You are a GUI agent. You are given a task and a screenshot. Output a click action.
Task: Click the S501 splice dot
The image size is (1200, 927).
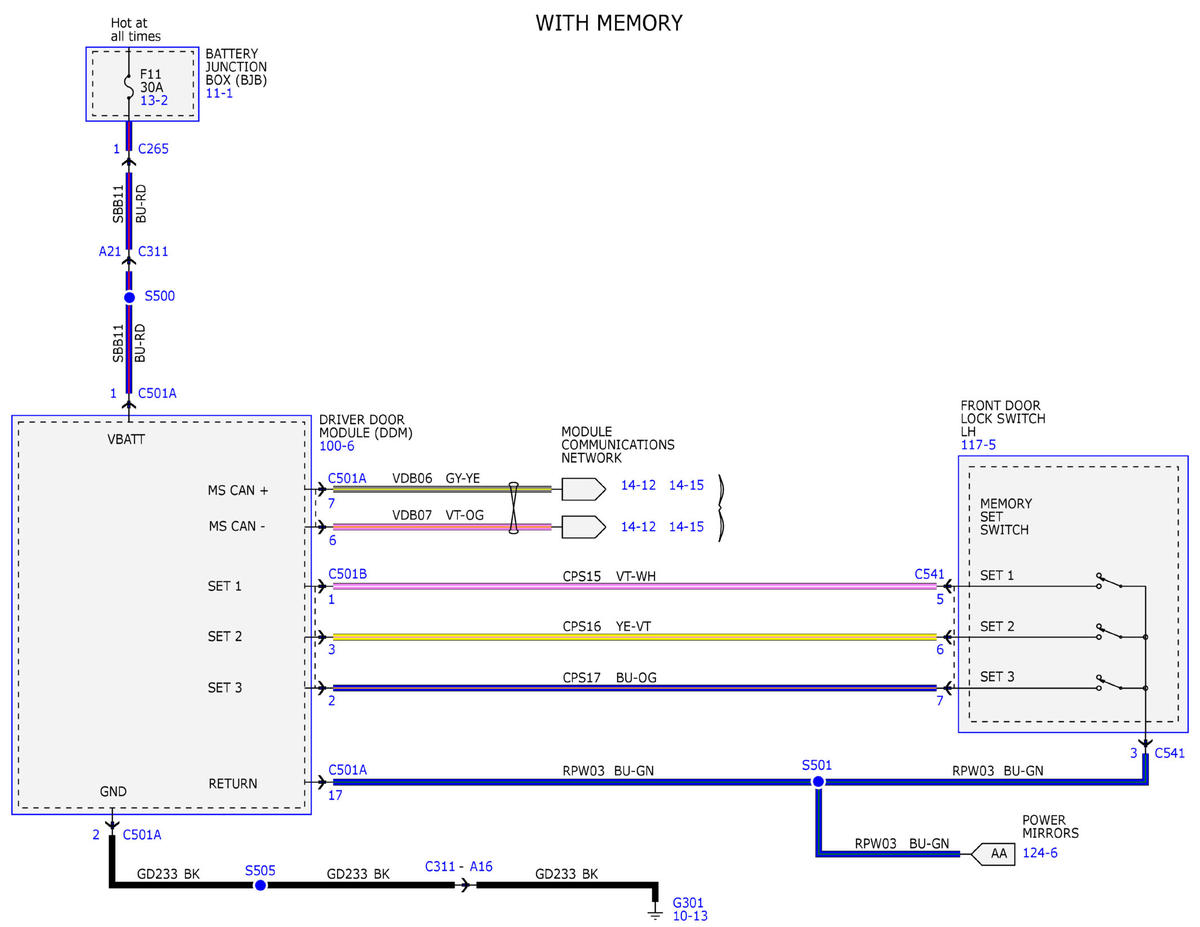coord(817,781)
